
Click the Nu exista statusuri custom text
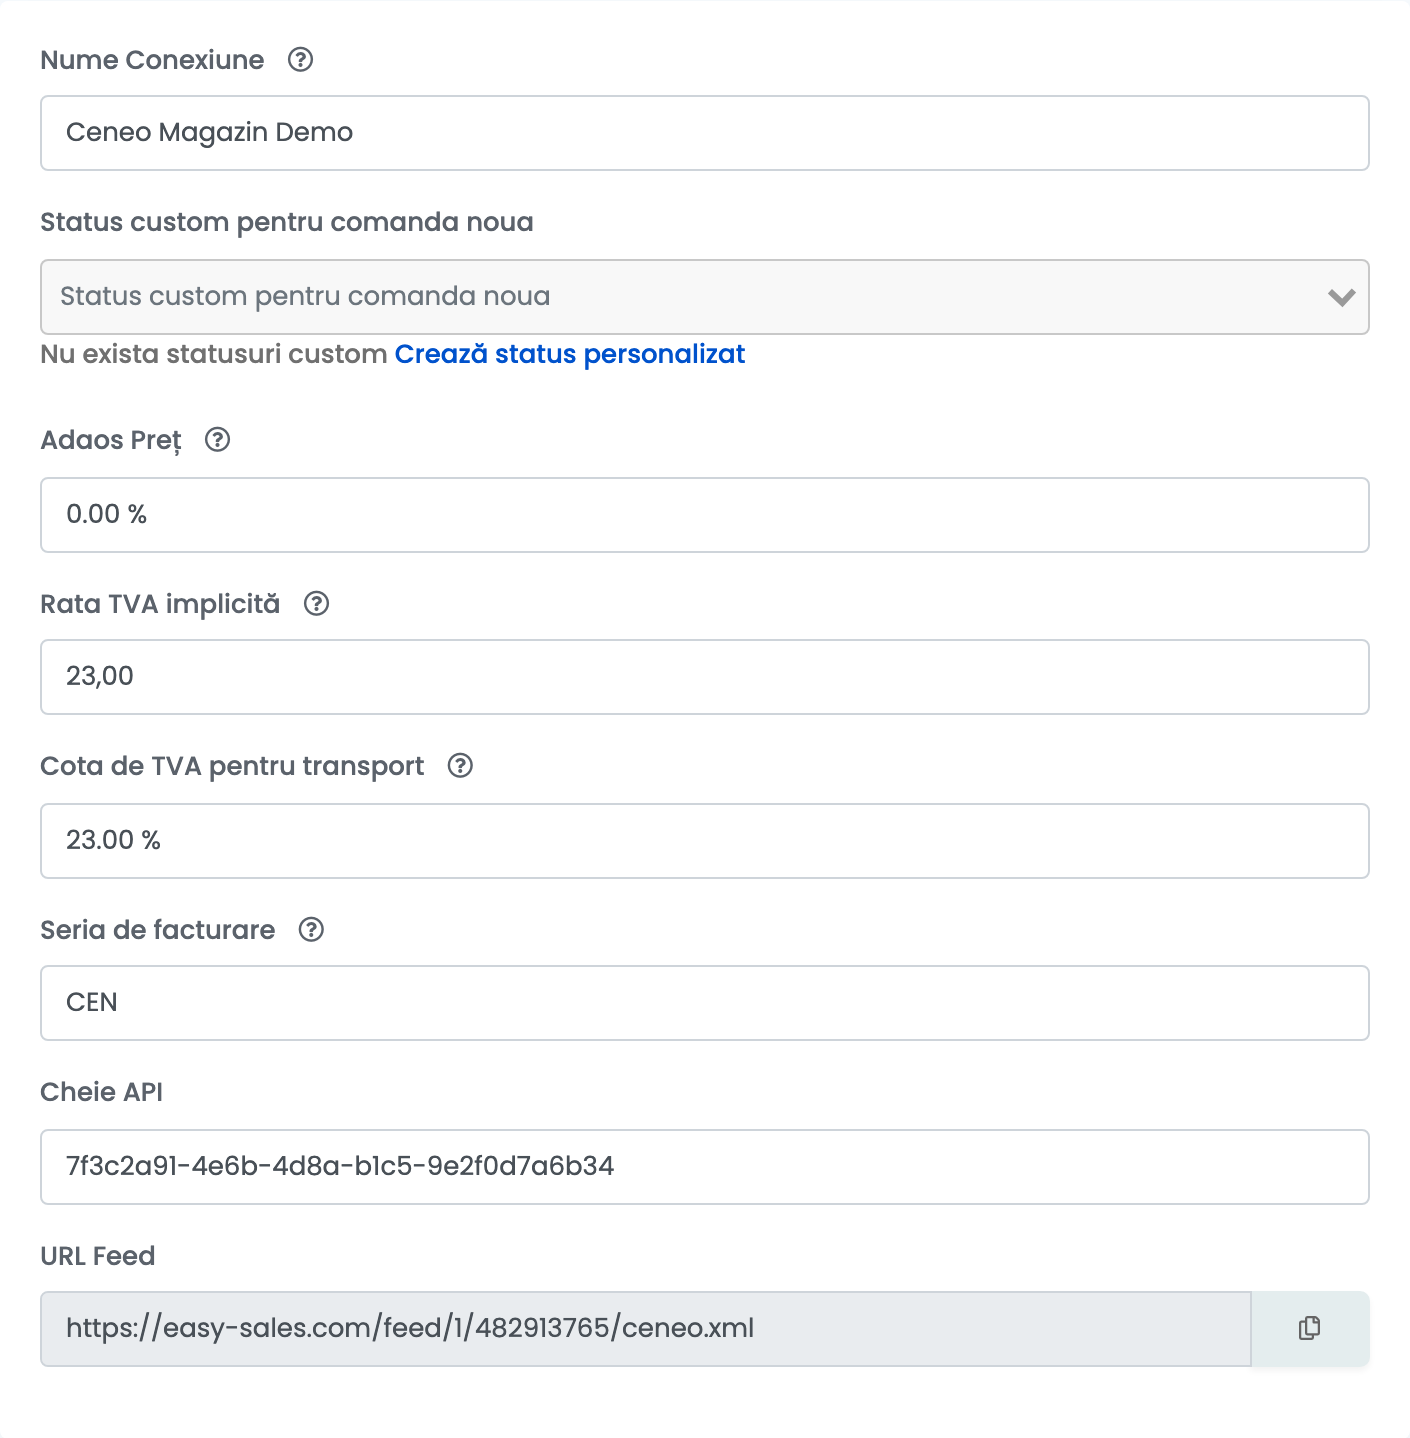click(x=213, y=355)
